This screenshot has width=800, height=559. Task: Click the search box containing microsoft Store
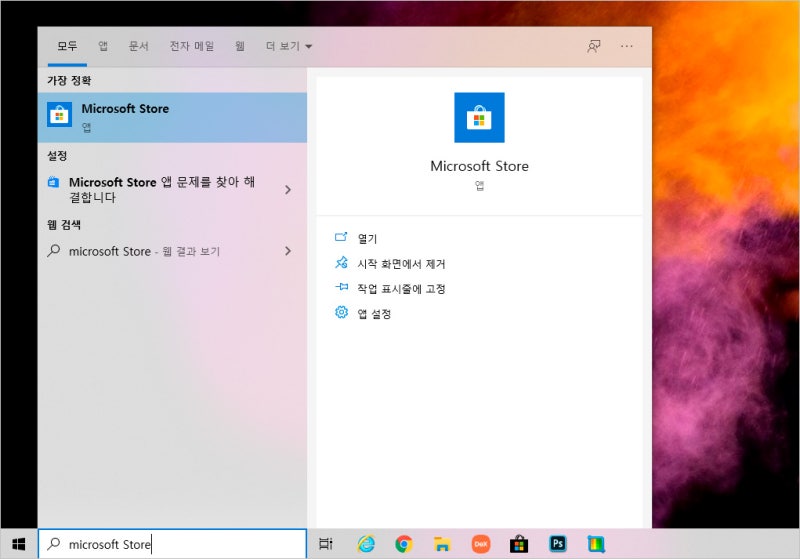click(x=172, y=544)
